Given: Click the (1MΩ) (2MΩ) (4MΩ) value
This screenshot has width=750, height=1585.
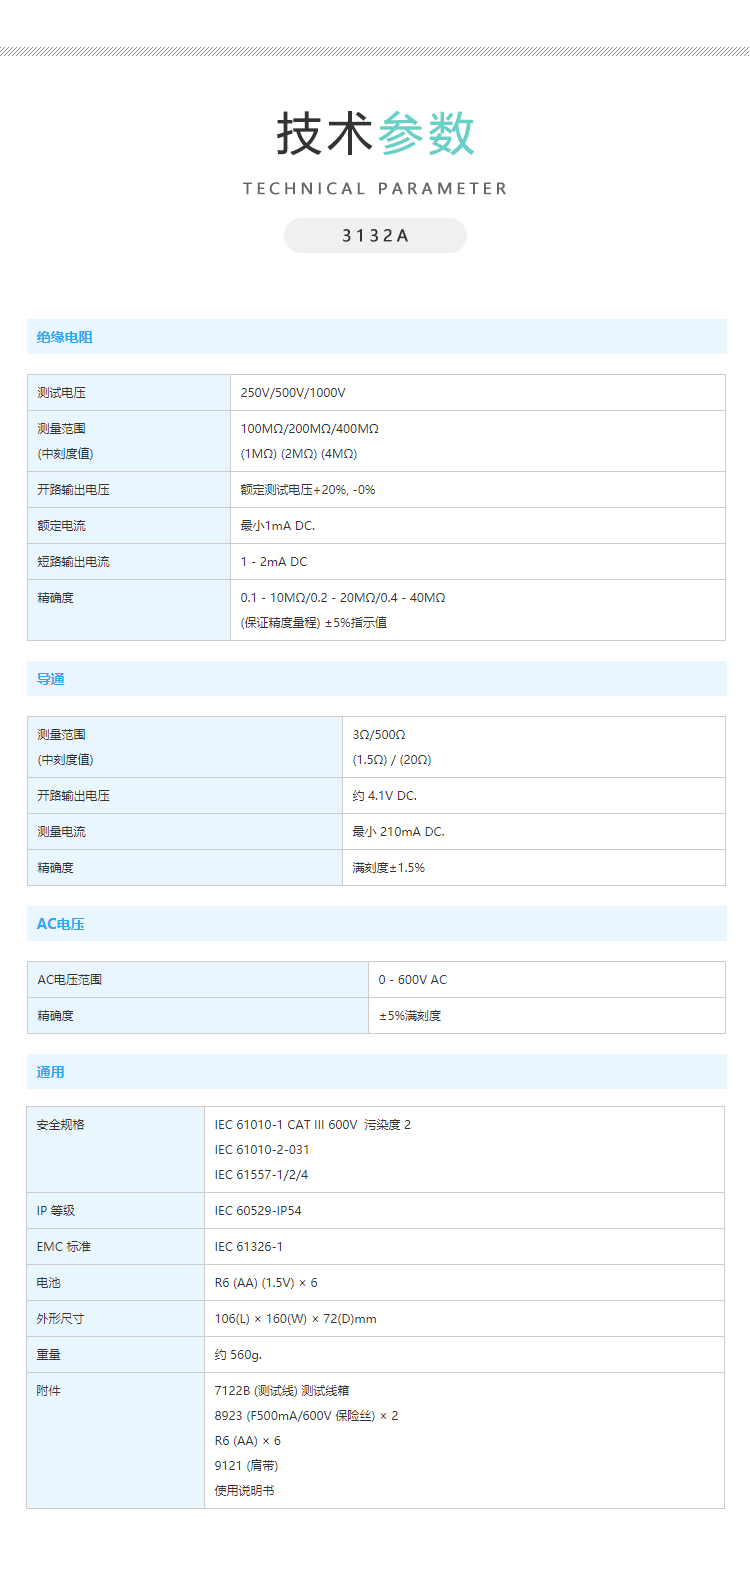Looking at the screenshot, I should pos(299,454).
